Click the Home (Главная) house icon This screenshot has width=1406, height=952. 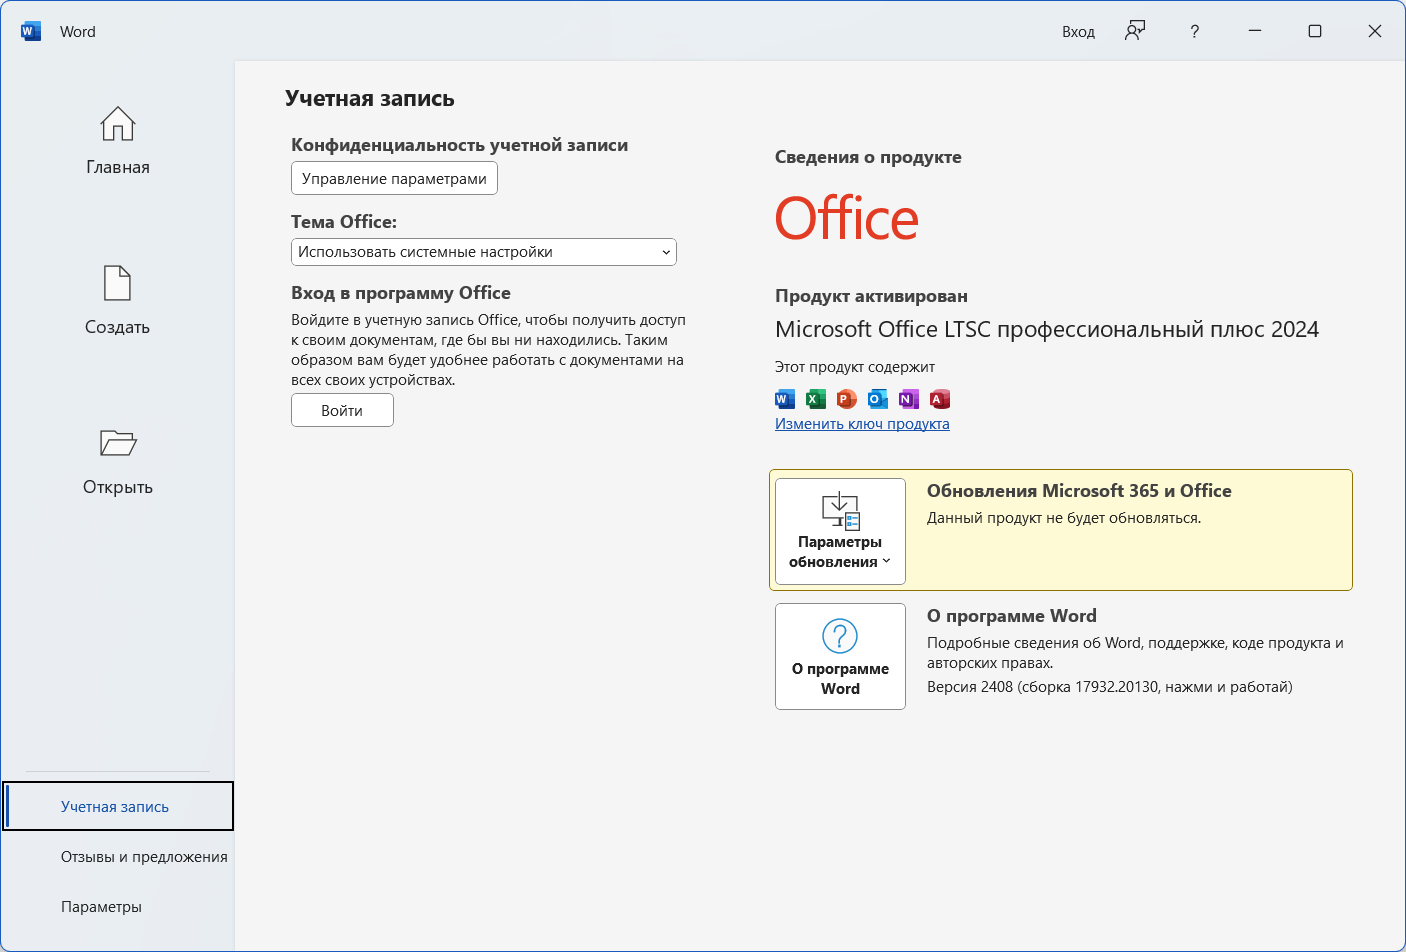click(117, 124)
